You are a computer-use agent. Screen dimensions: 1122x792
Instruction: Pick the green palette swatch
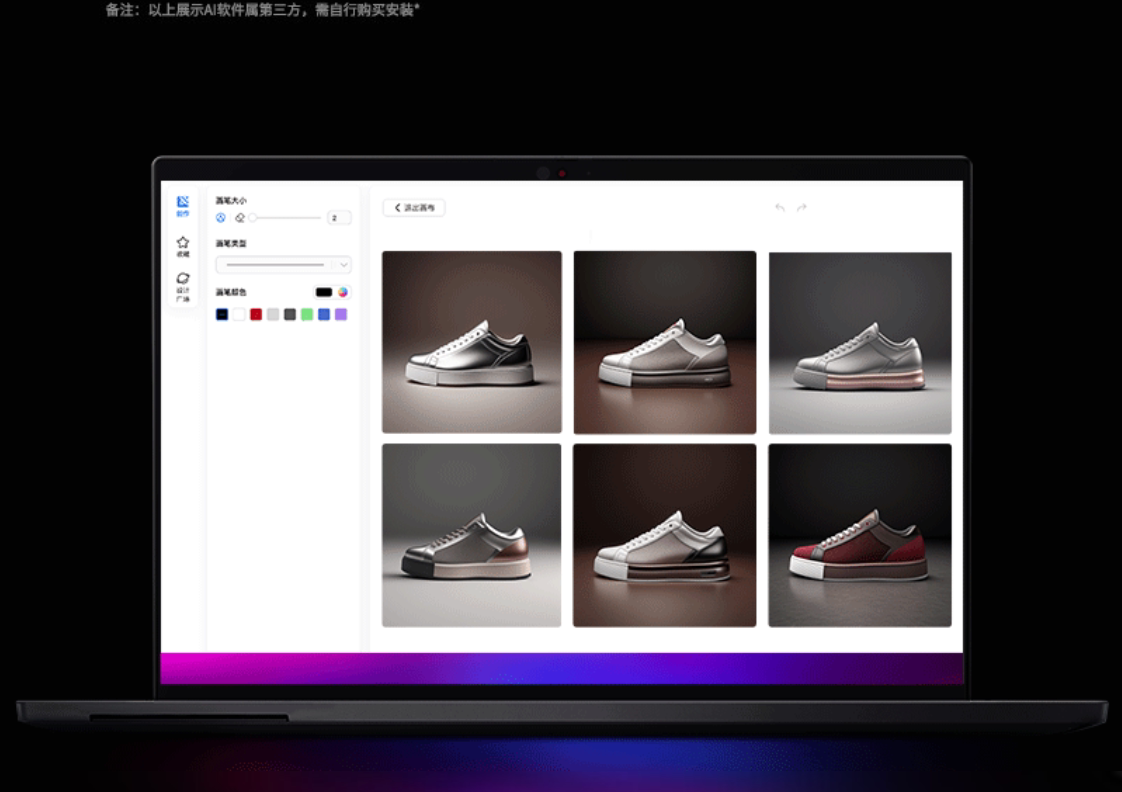[307, 314]
